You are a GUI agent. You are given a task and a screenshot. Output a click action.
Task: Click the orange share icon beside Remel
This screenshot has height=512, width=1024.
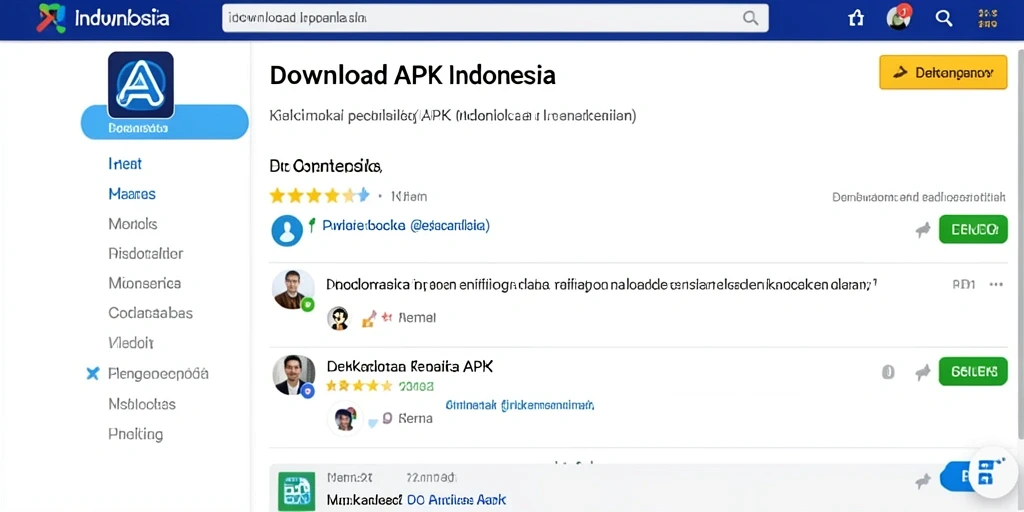pyautogui.click(x=369, y=318)
